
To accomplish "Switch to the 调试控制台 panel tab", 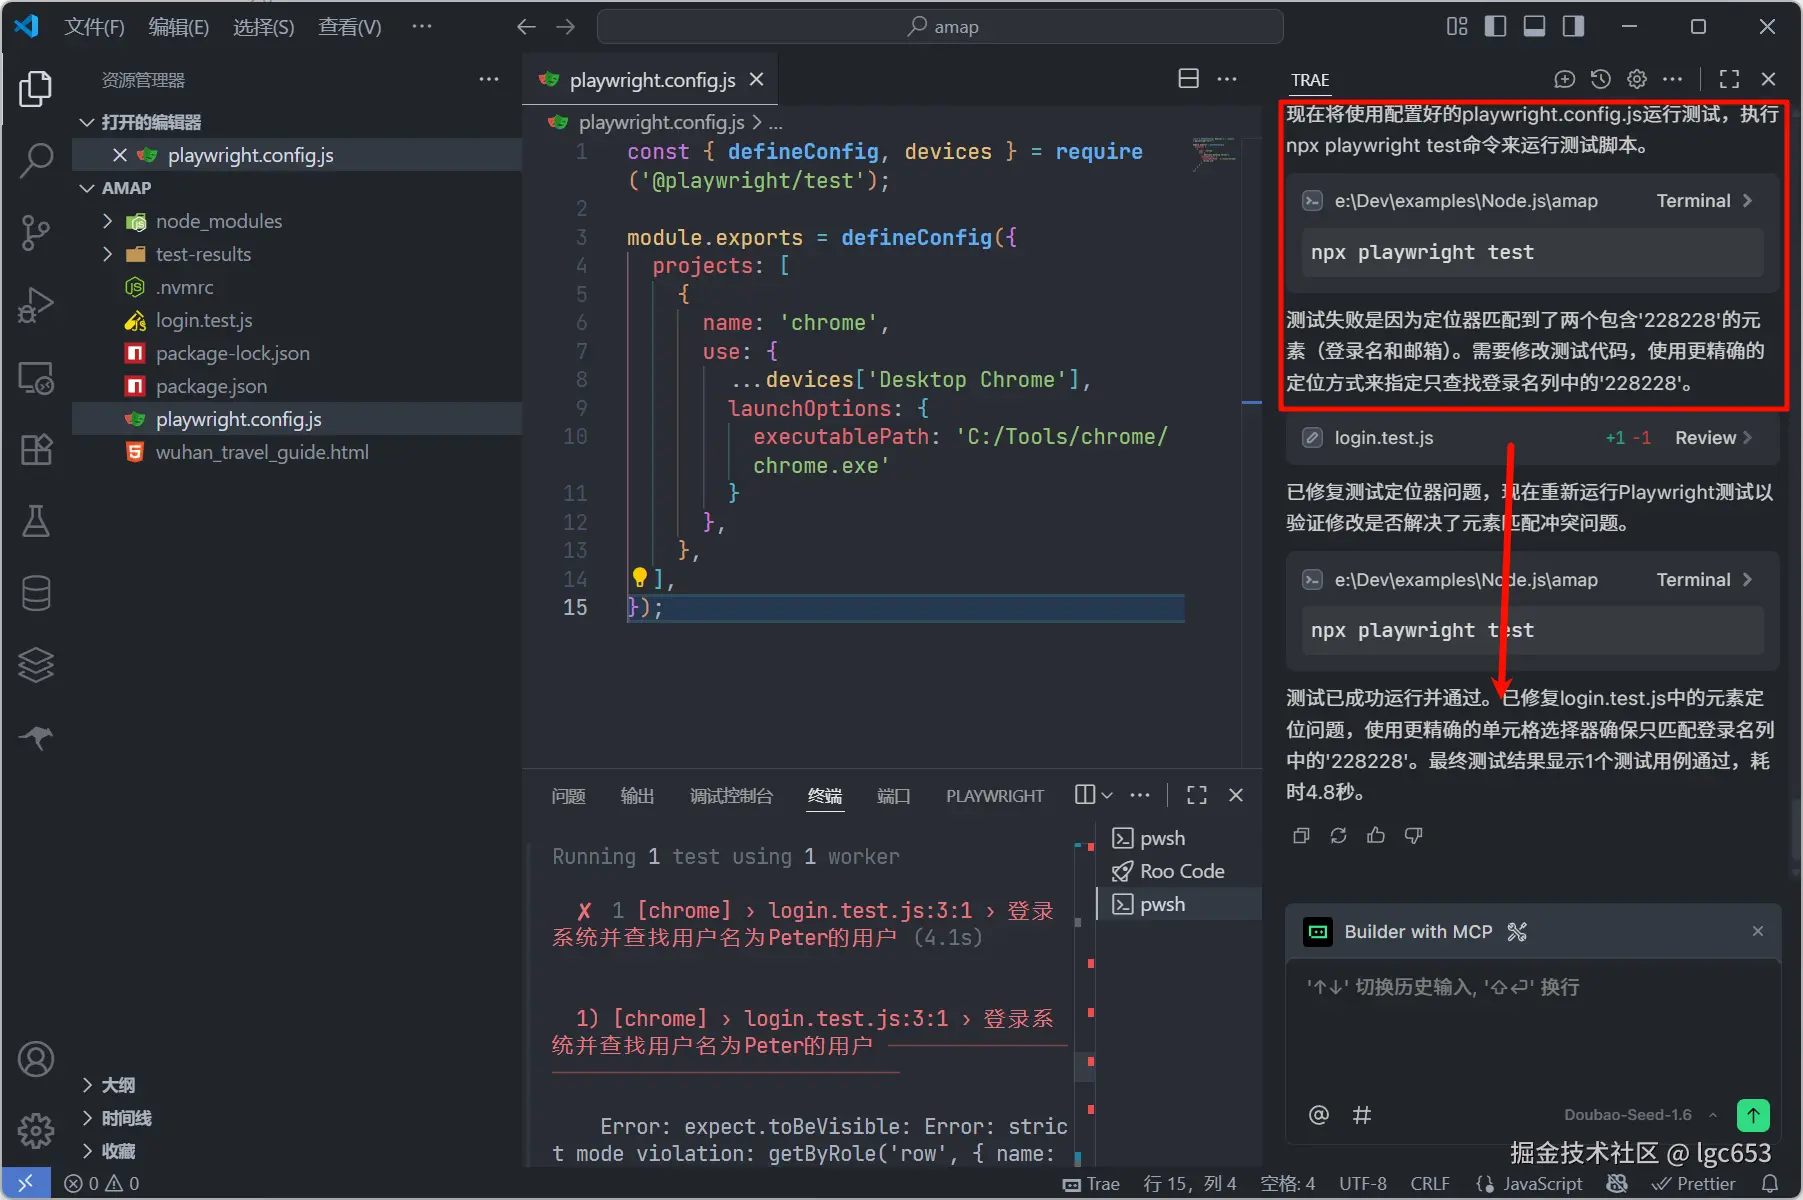I will click(x=731, y=796).
